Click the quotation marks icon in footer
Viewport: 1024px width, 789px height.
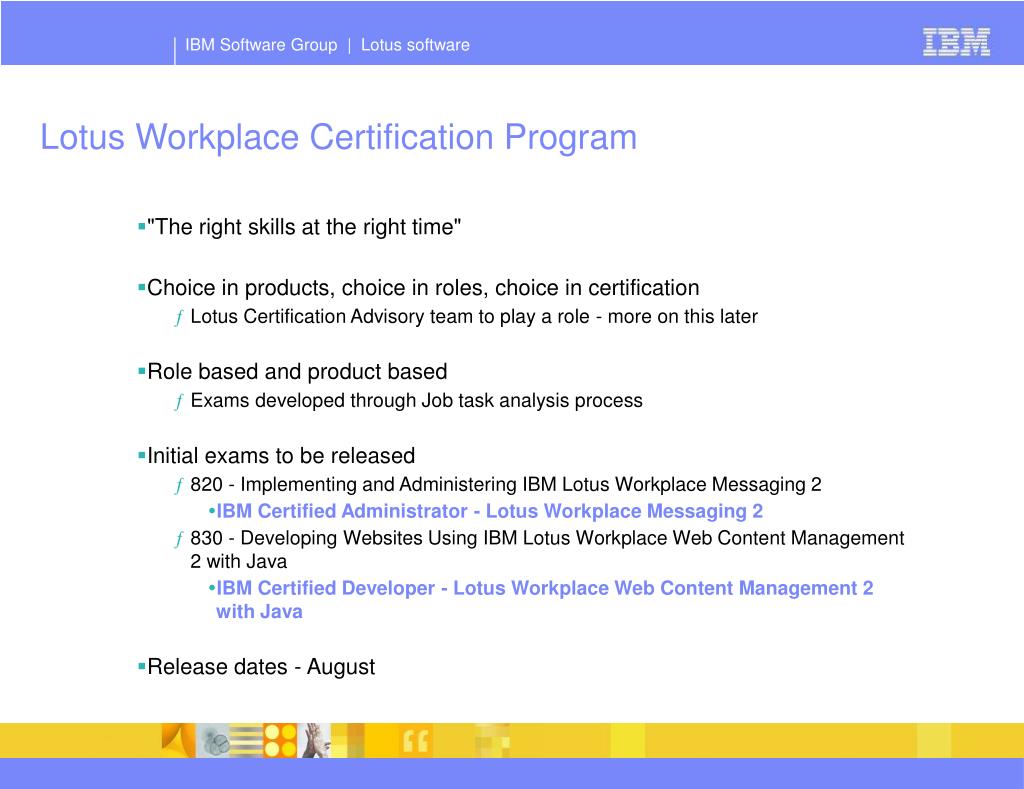click(415, 741)
